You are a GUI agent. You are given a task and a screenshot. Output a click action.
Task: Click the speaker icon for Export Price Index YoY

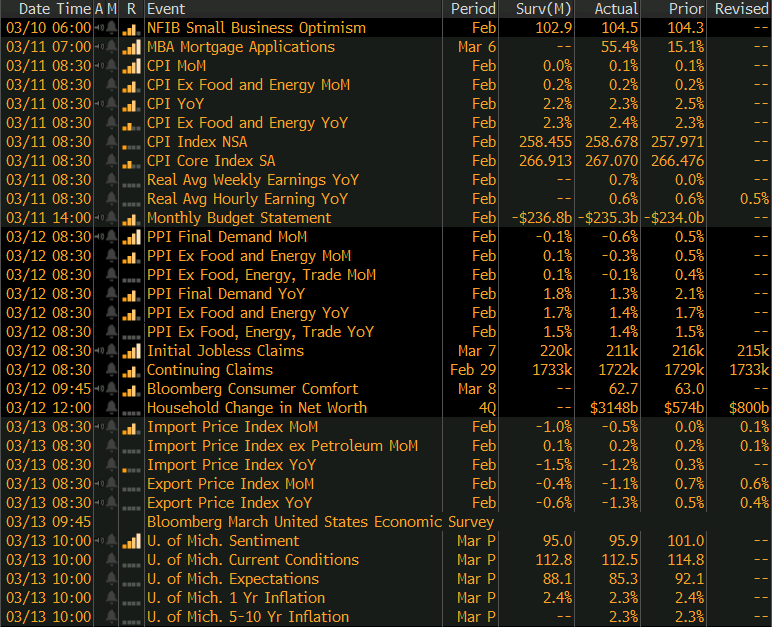click(99, 503)
